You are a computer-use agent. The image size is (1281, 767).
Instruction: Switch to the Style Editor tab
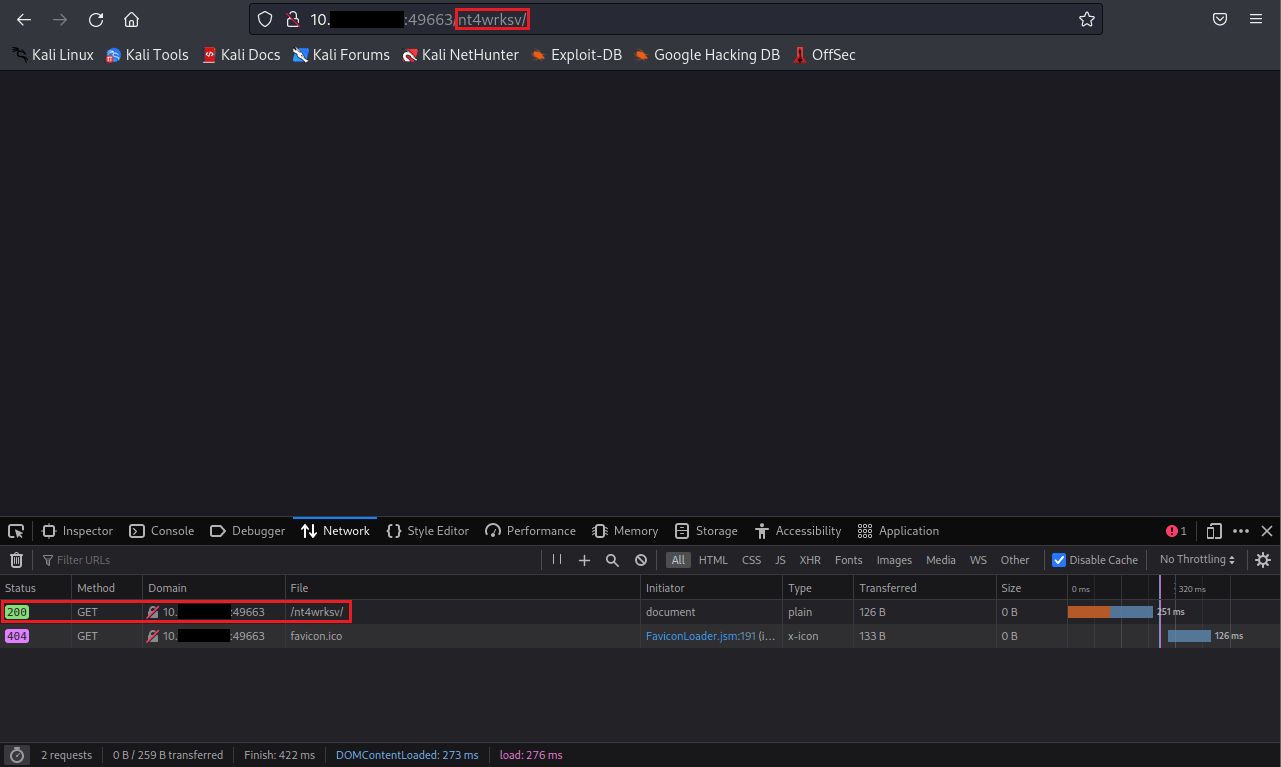(427, 531)
